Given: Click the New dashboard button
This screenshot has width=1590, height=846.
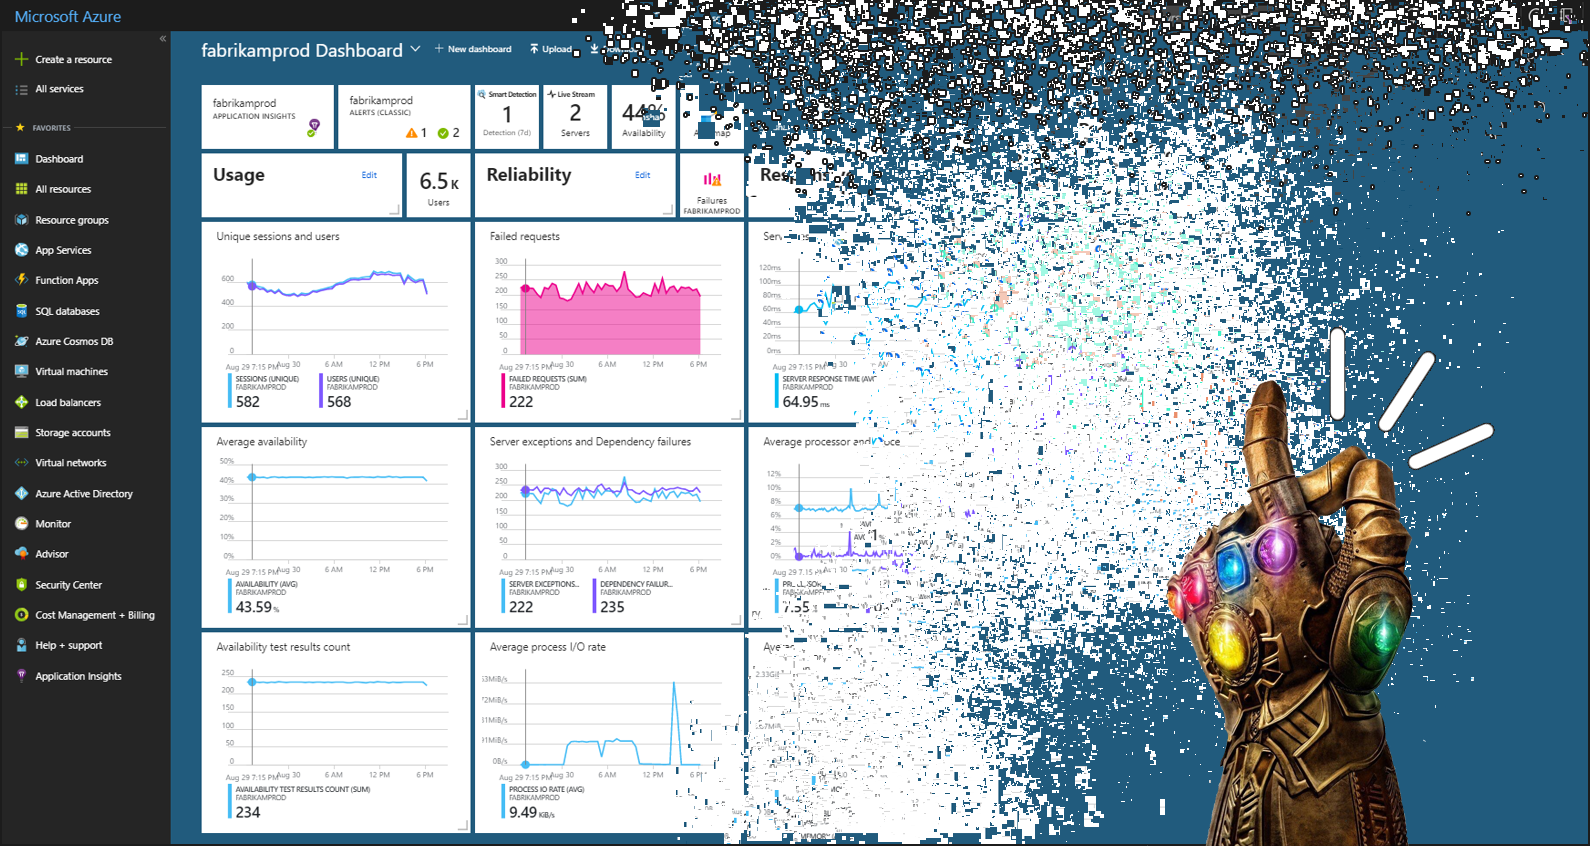Looking at the screenshot, I should [x=473, y=49].
